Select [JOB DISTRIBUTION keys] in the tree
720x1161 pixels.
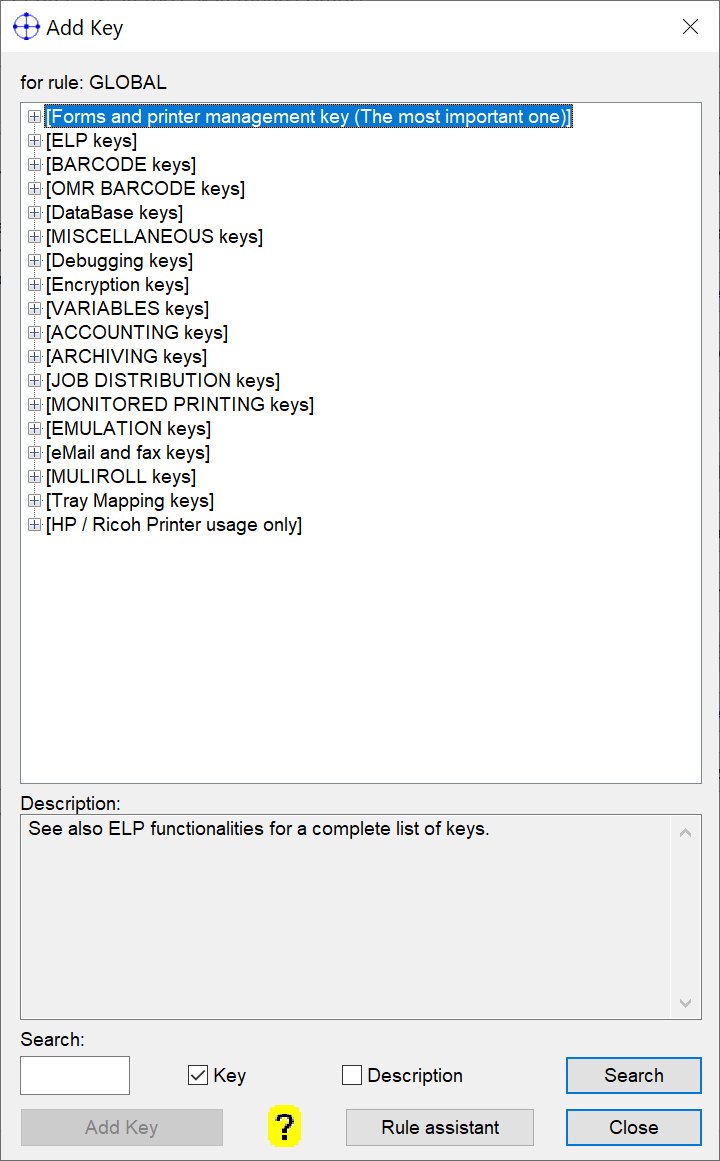click(x=163, y=381)
